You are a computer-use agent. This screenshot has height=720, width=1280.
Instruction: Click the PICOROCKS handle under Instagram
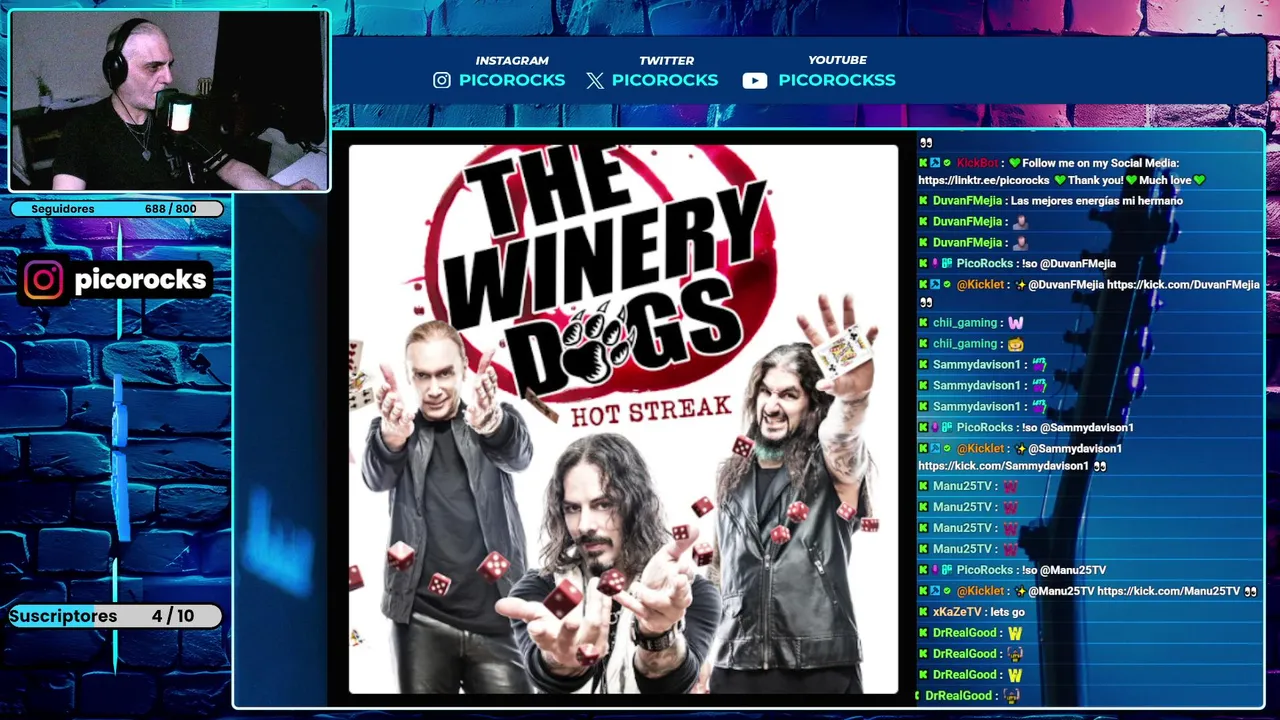click(x=512, y=80)
